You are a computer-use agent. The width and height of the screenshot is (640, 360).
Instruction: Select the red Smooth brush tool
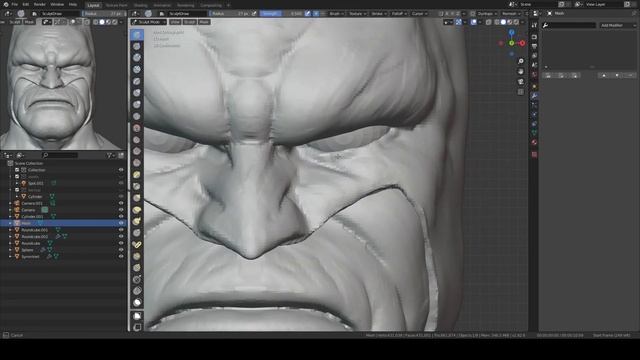click(137, 128)
